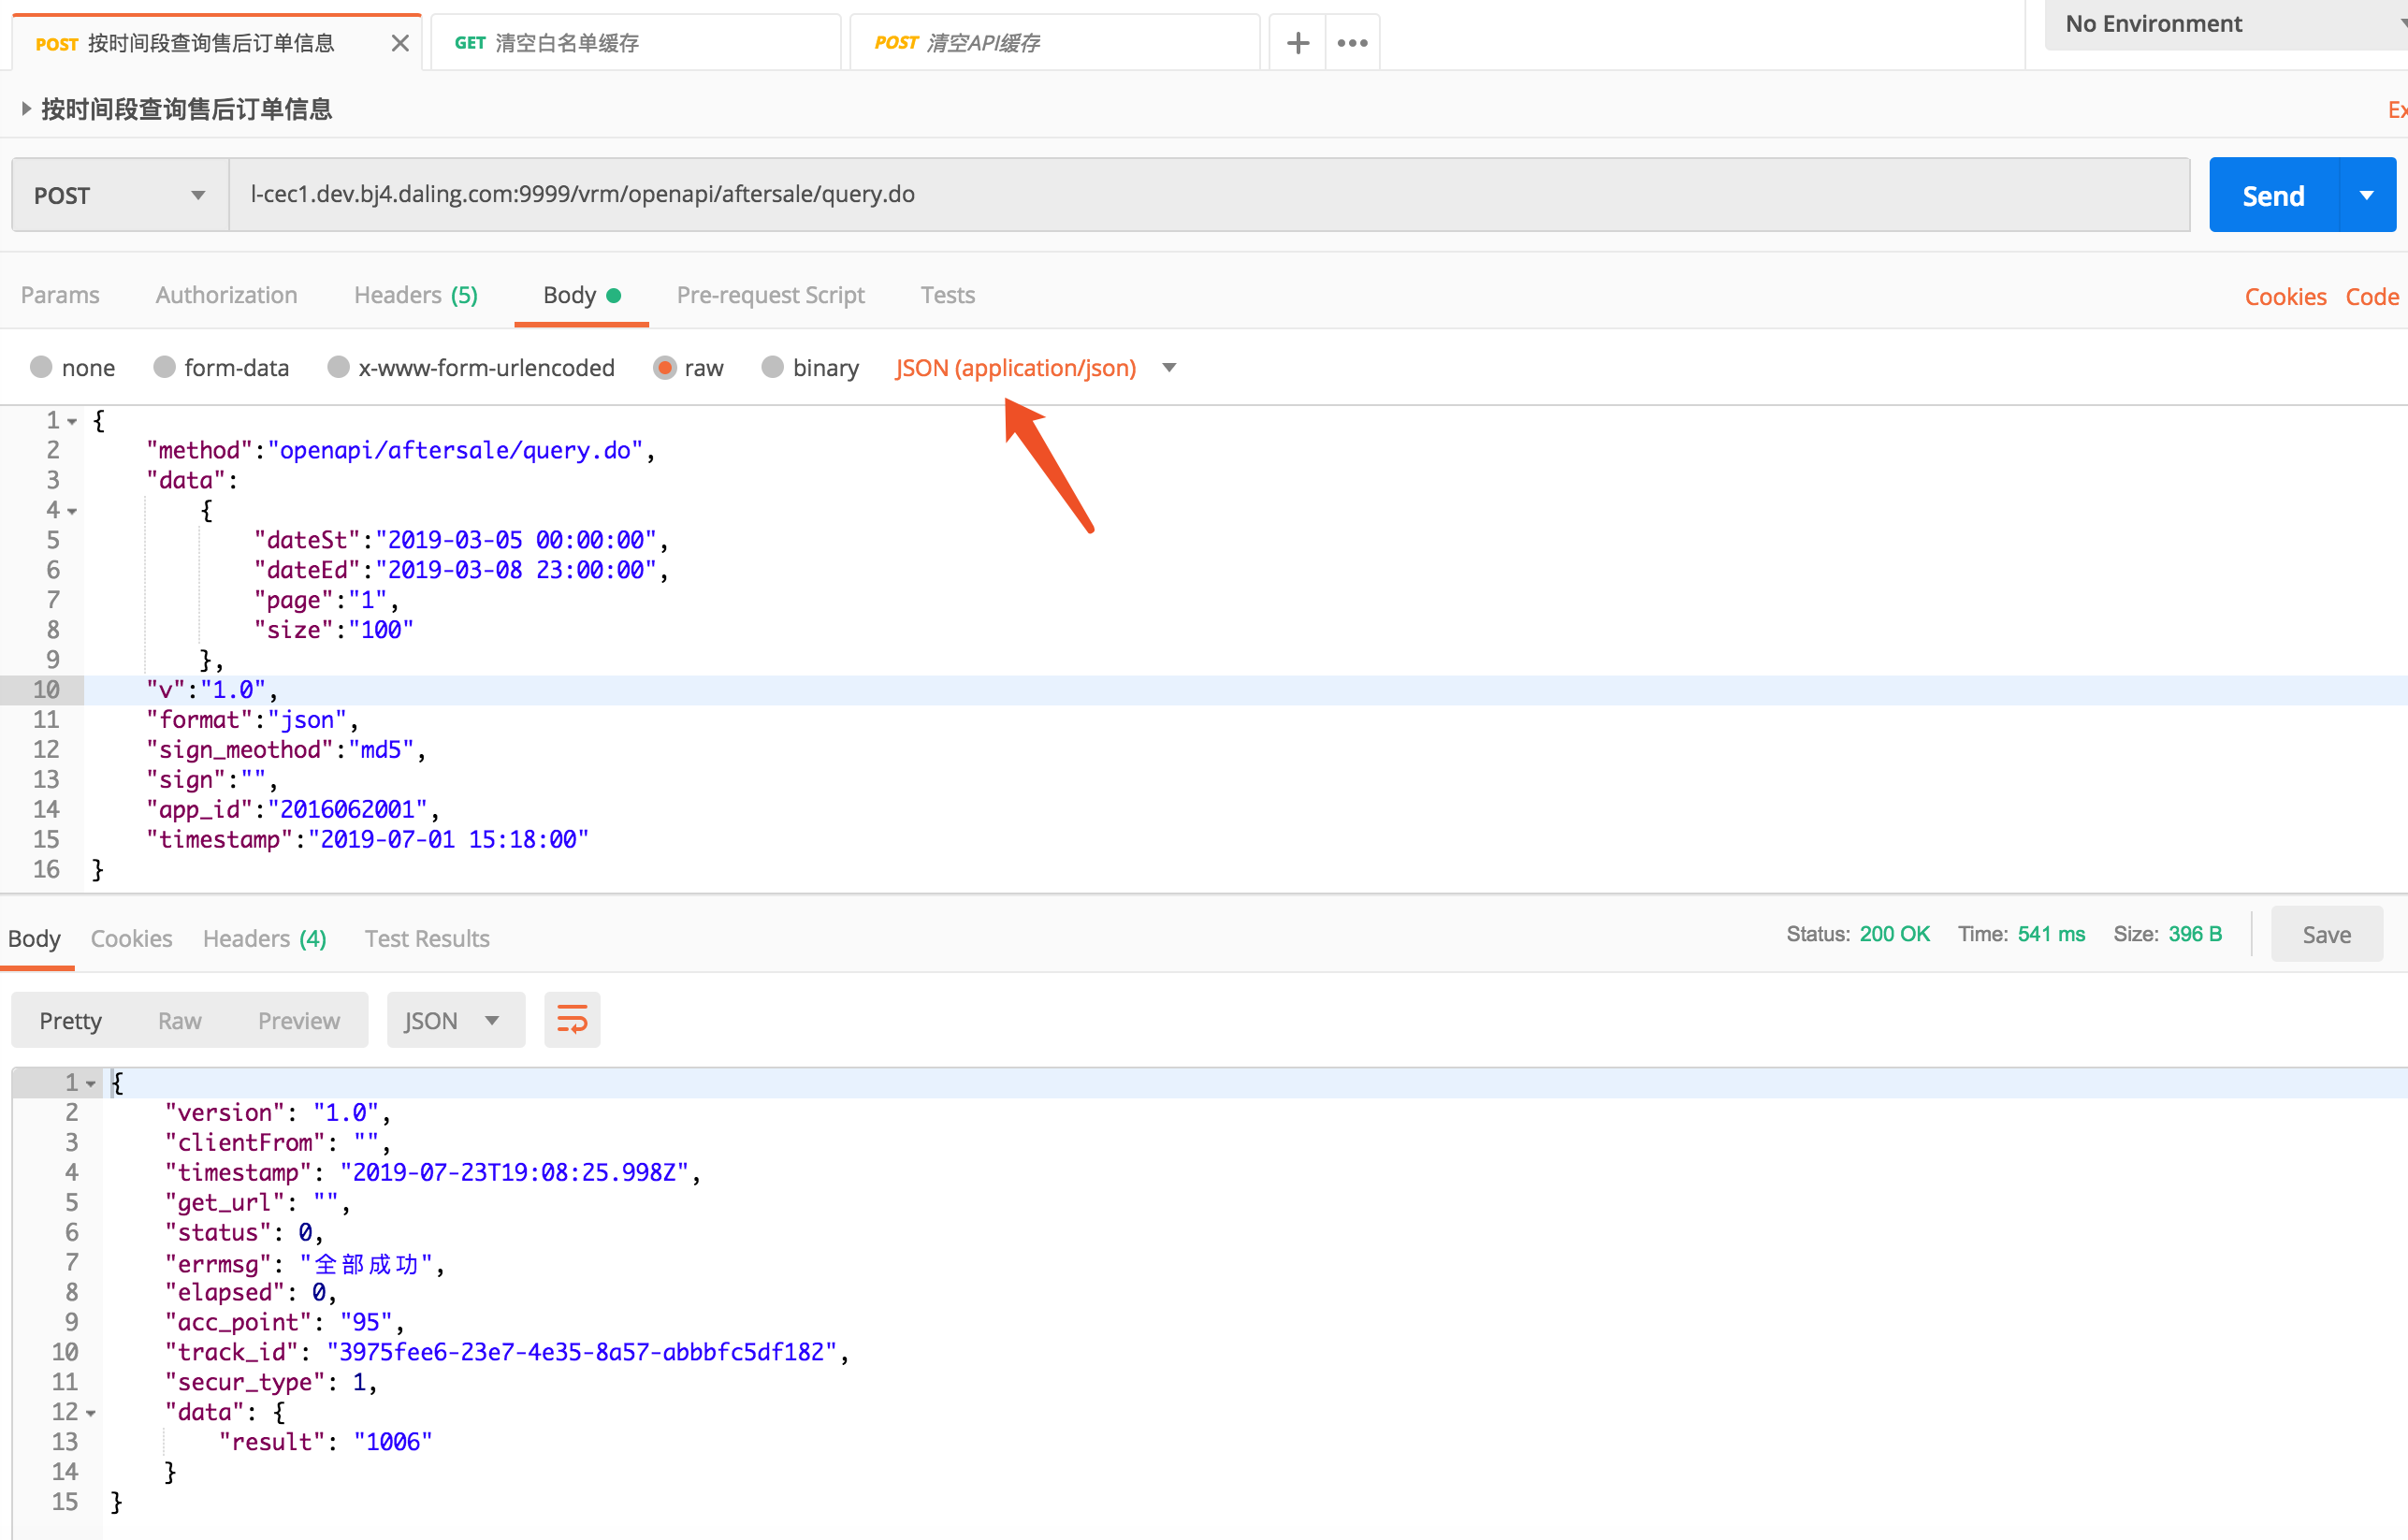
Task: Close the first POST request tab
Action: click(x=400, y=43)
